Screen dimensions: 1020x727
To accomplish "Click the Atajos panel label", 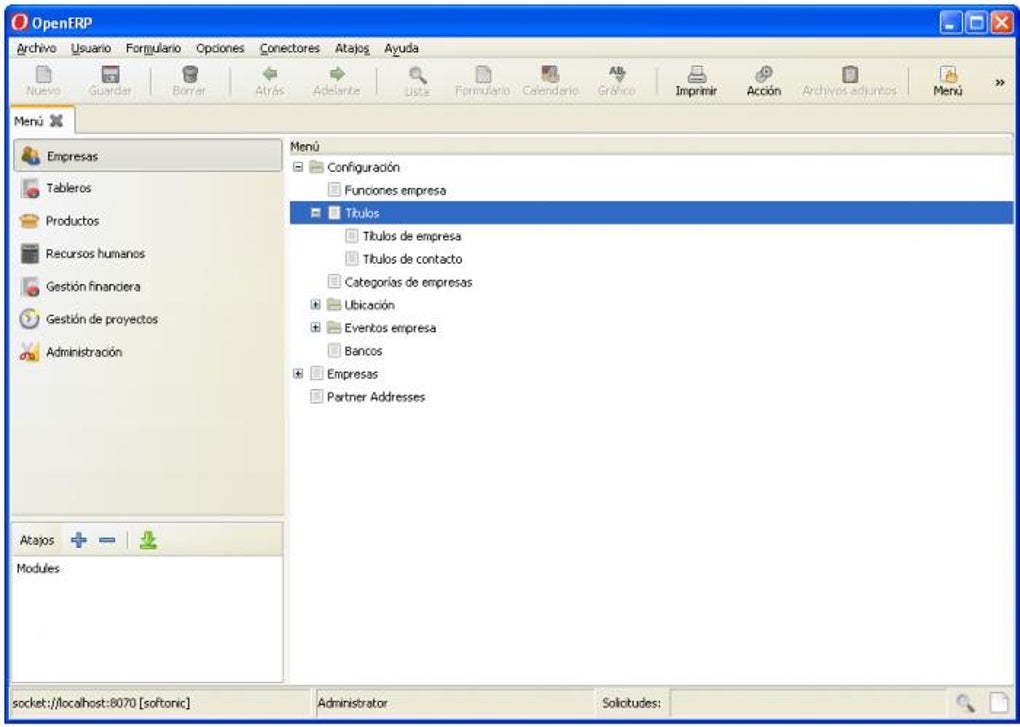I will point(37,540).
